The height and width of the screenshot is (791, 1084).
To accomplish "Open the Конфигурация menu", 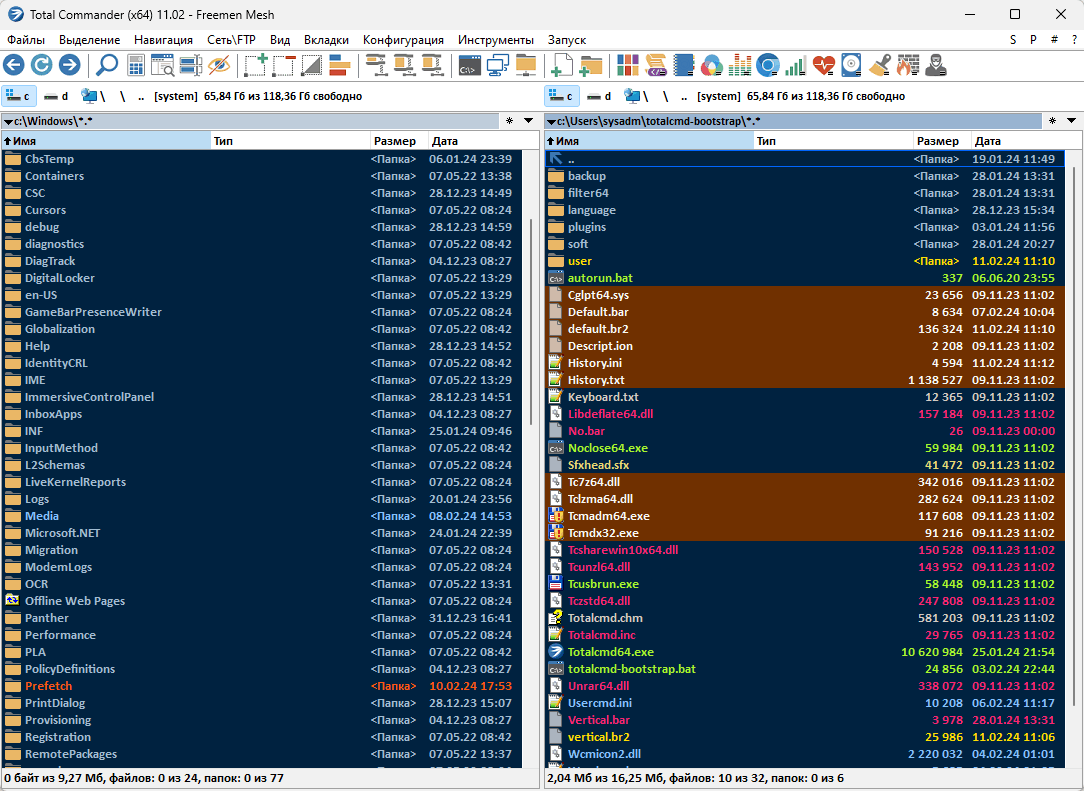I will click(403, 40).
